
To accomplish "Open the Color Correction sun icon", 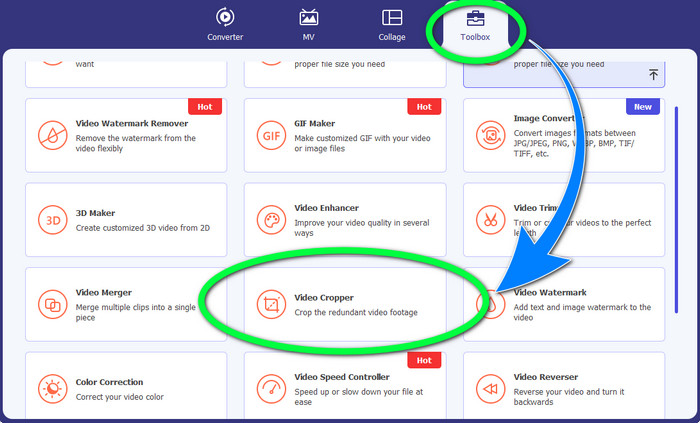I will click(x=52, y=388).
